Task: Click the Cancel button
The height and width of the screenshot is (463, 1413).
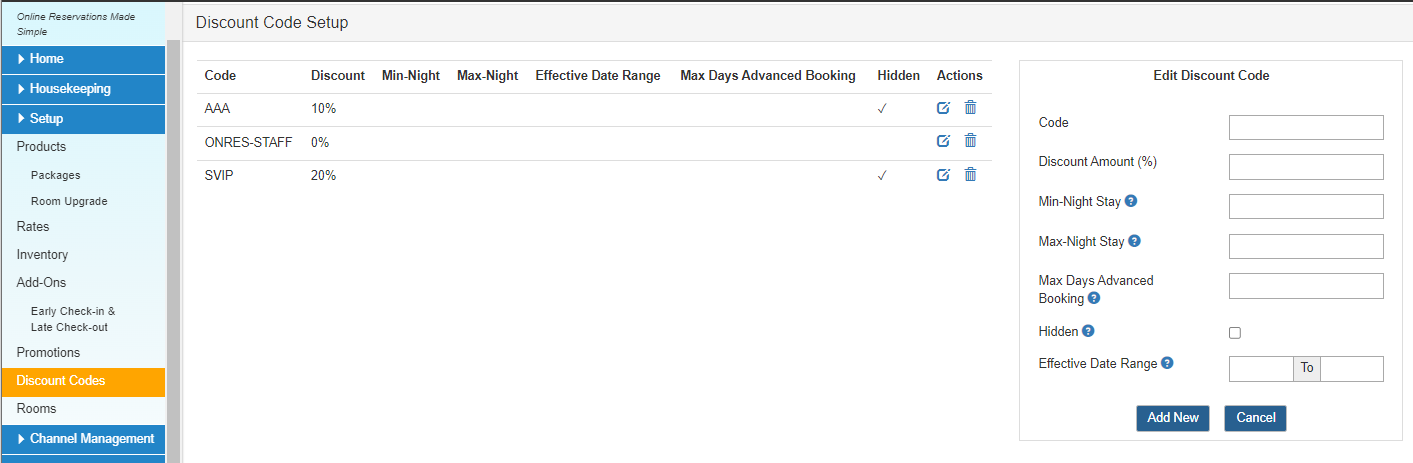Action: pos(1255,418)
